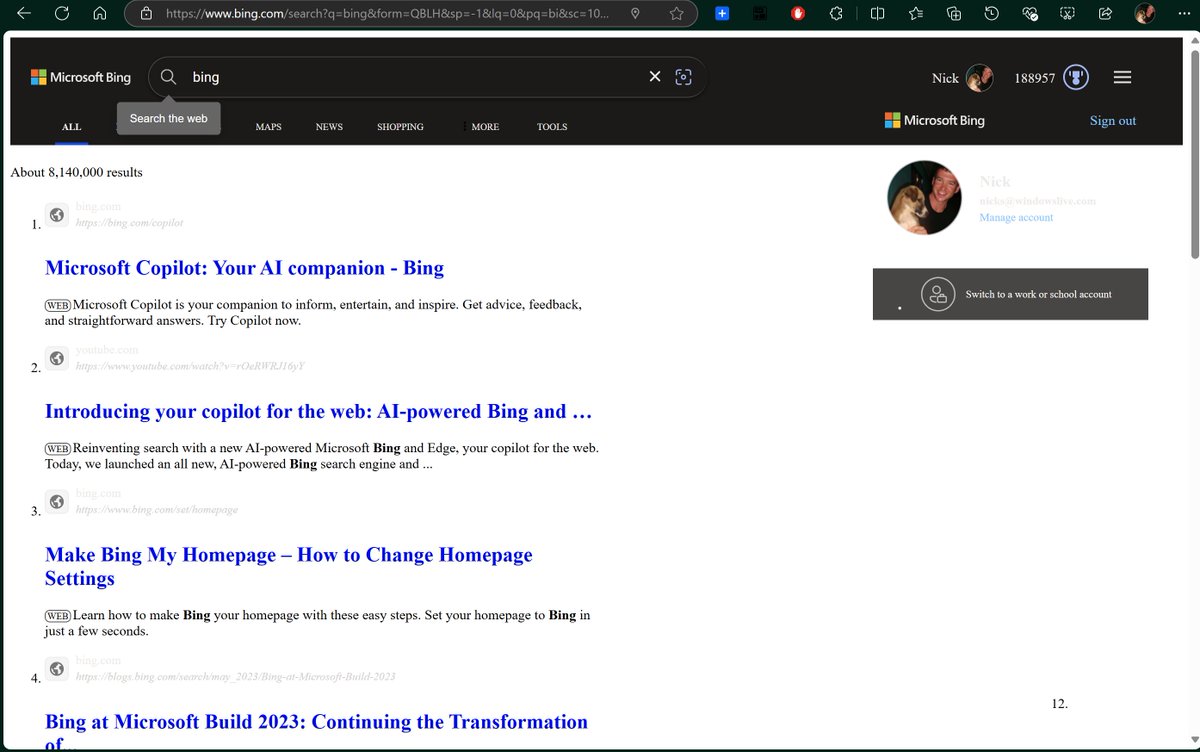This screenshot has height=752, width=1200.
Task: Click the Manage account link
Action: 1016,217
